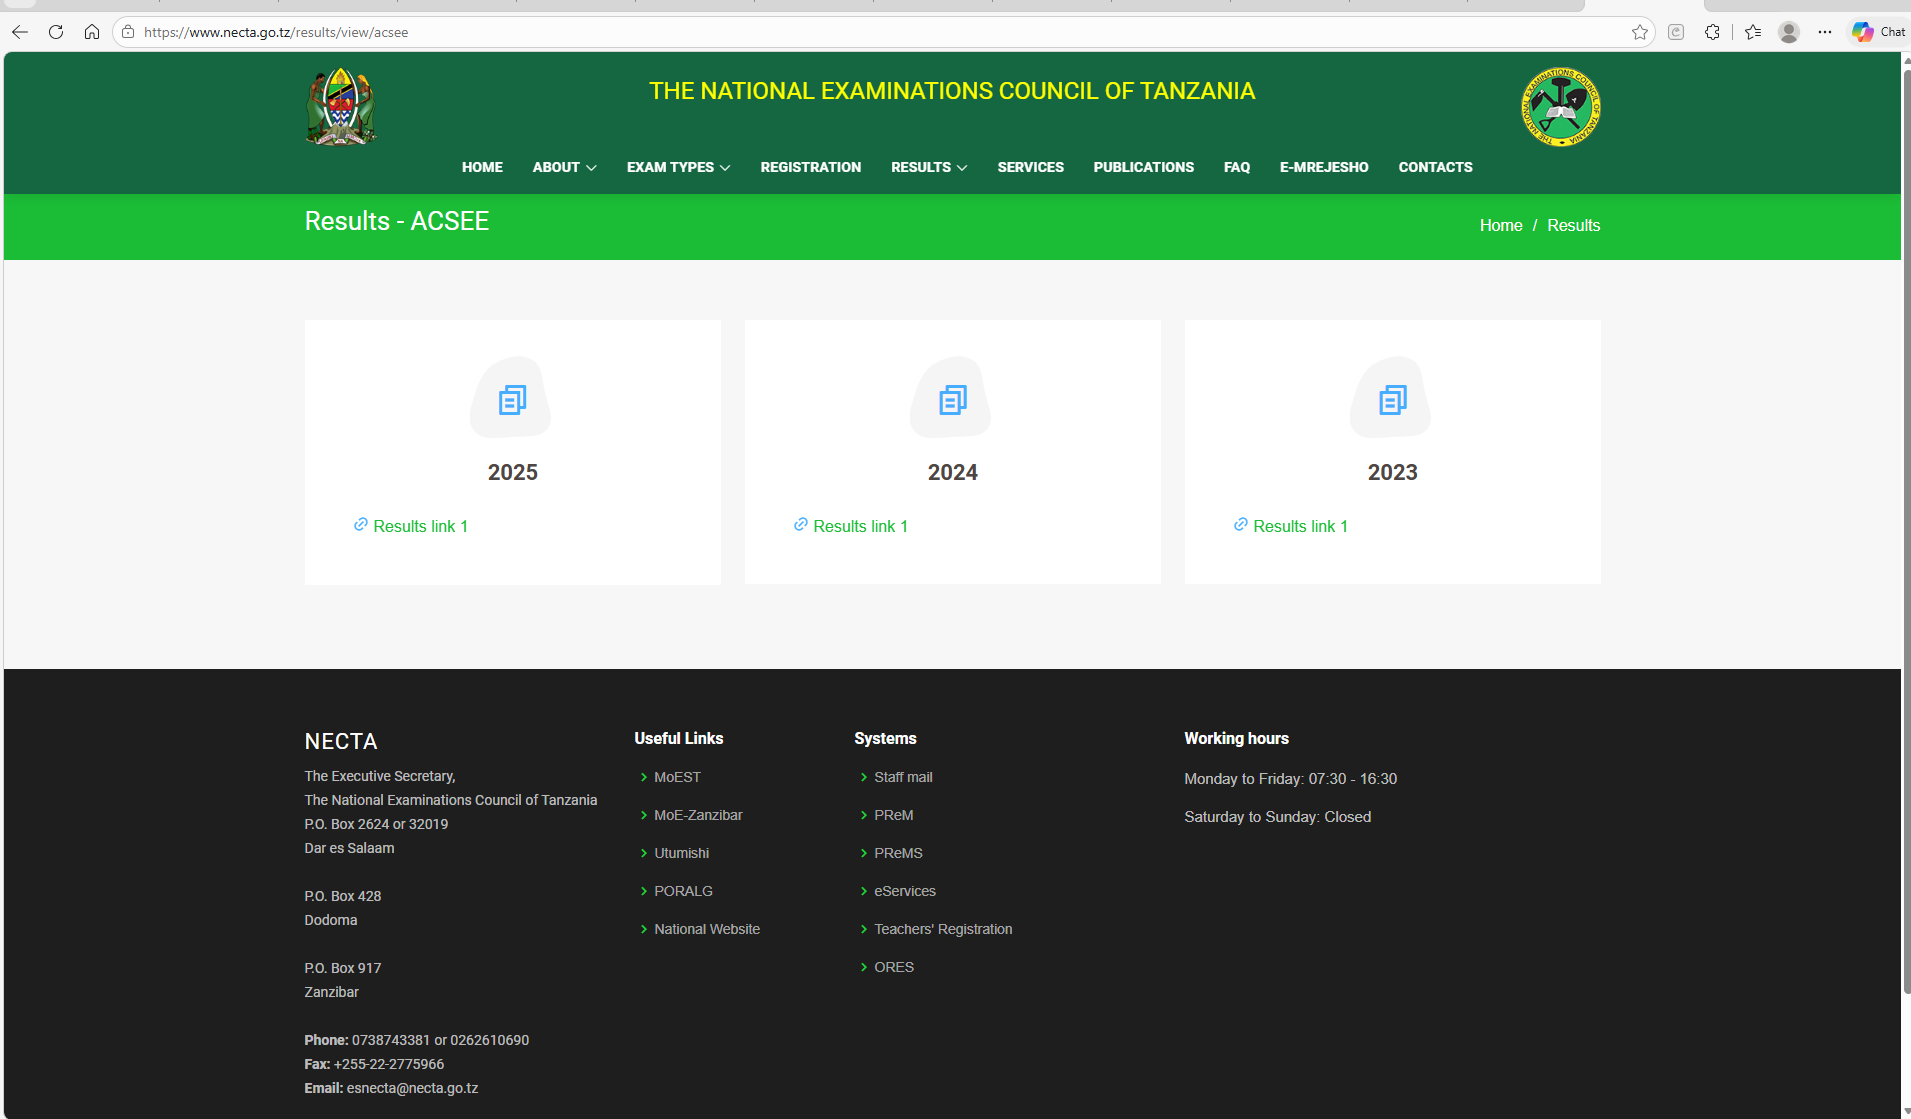Go back using the browser back arrow
The width and height of the screenshot is (1911, 1119).
click(20, 32)
